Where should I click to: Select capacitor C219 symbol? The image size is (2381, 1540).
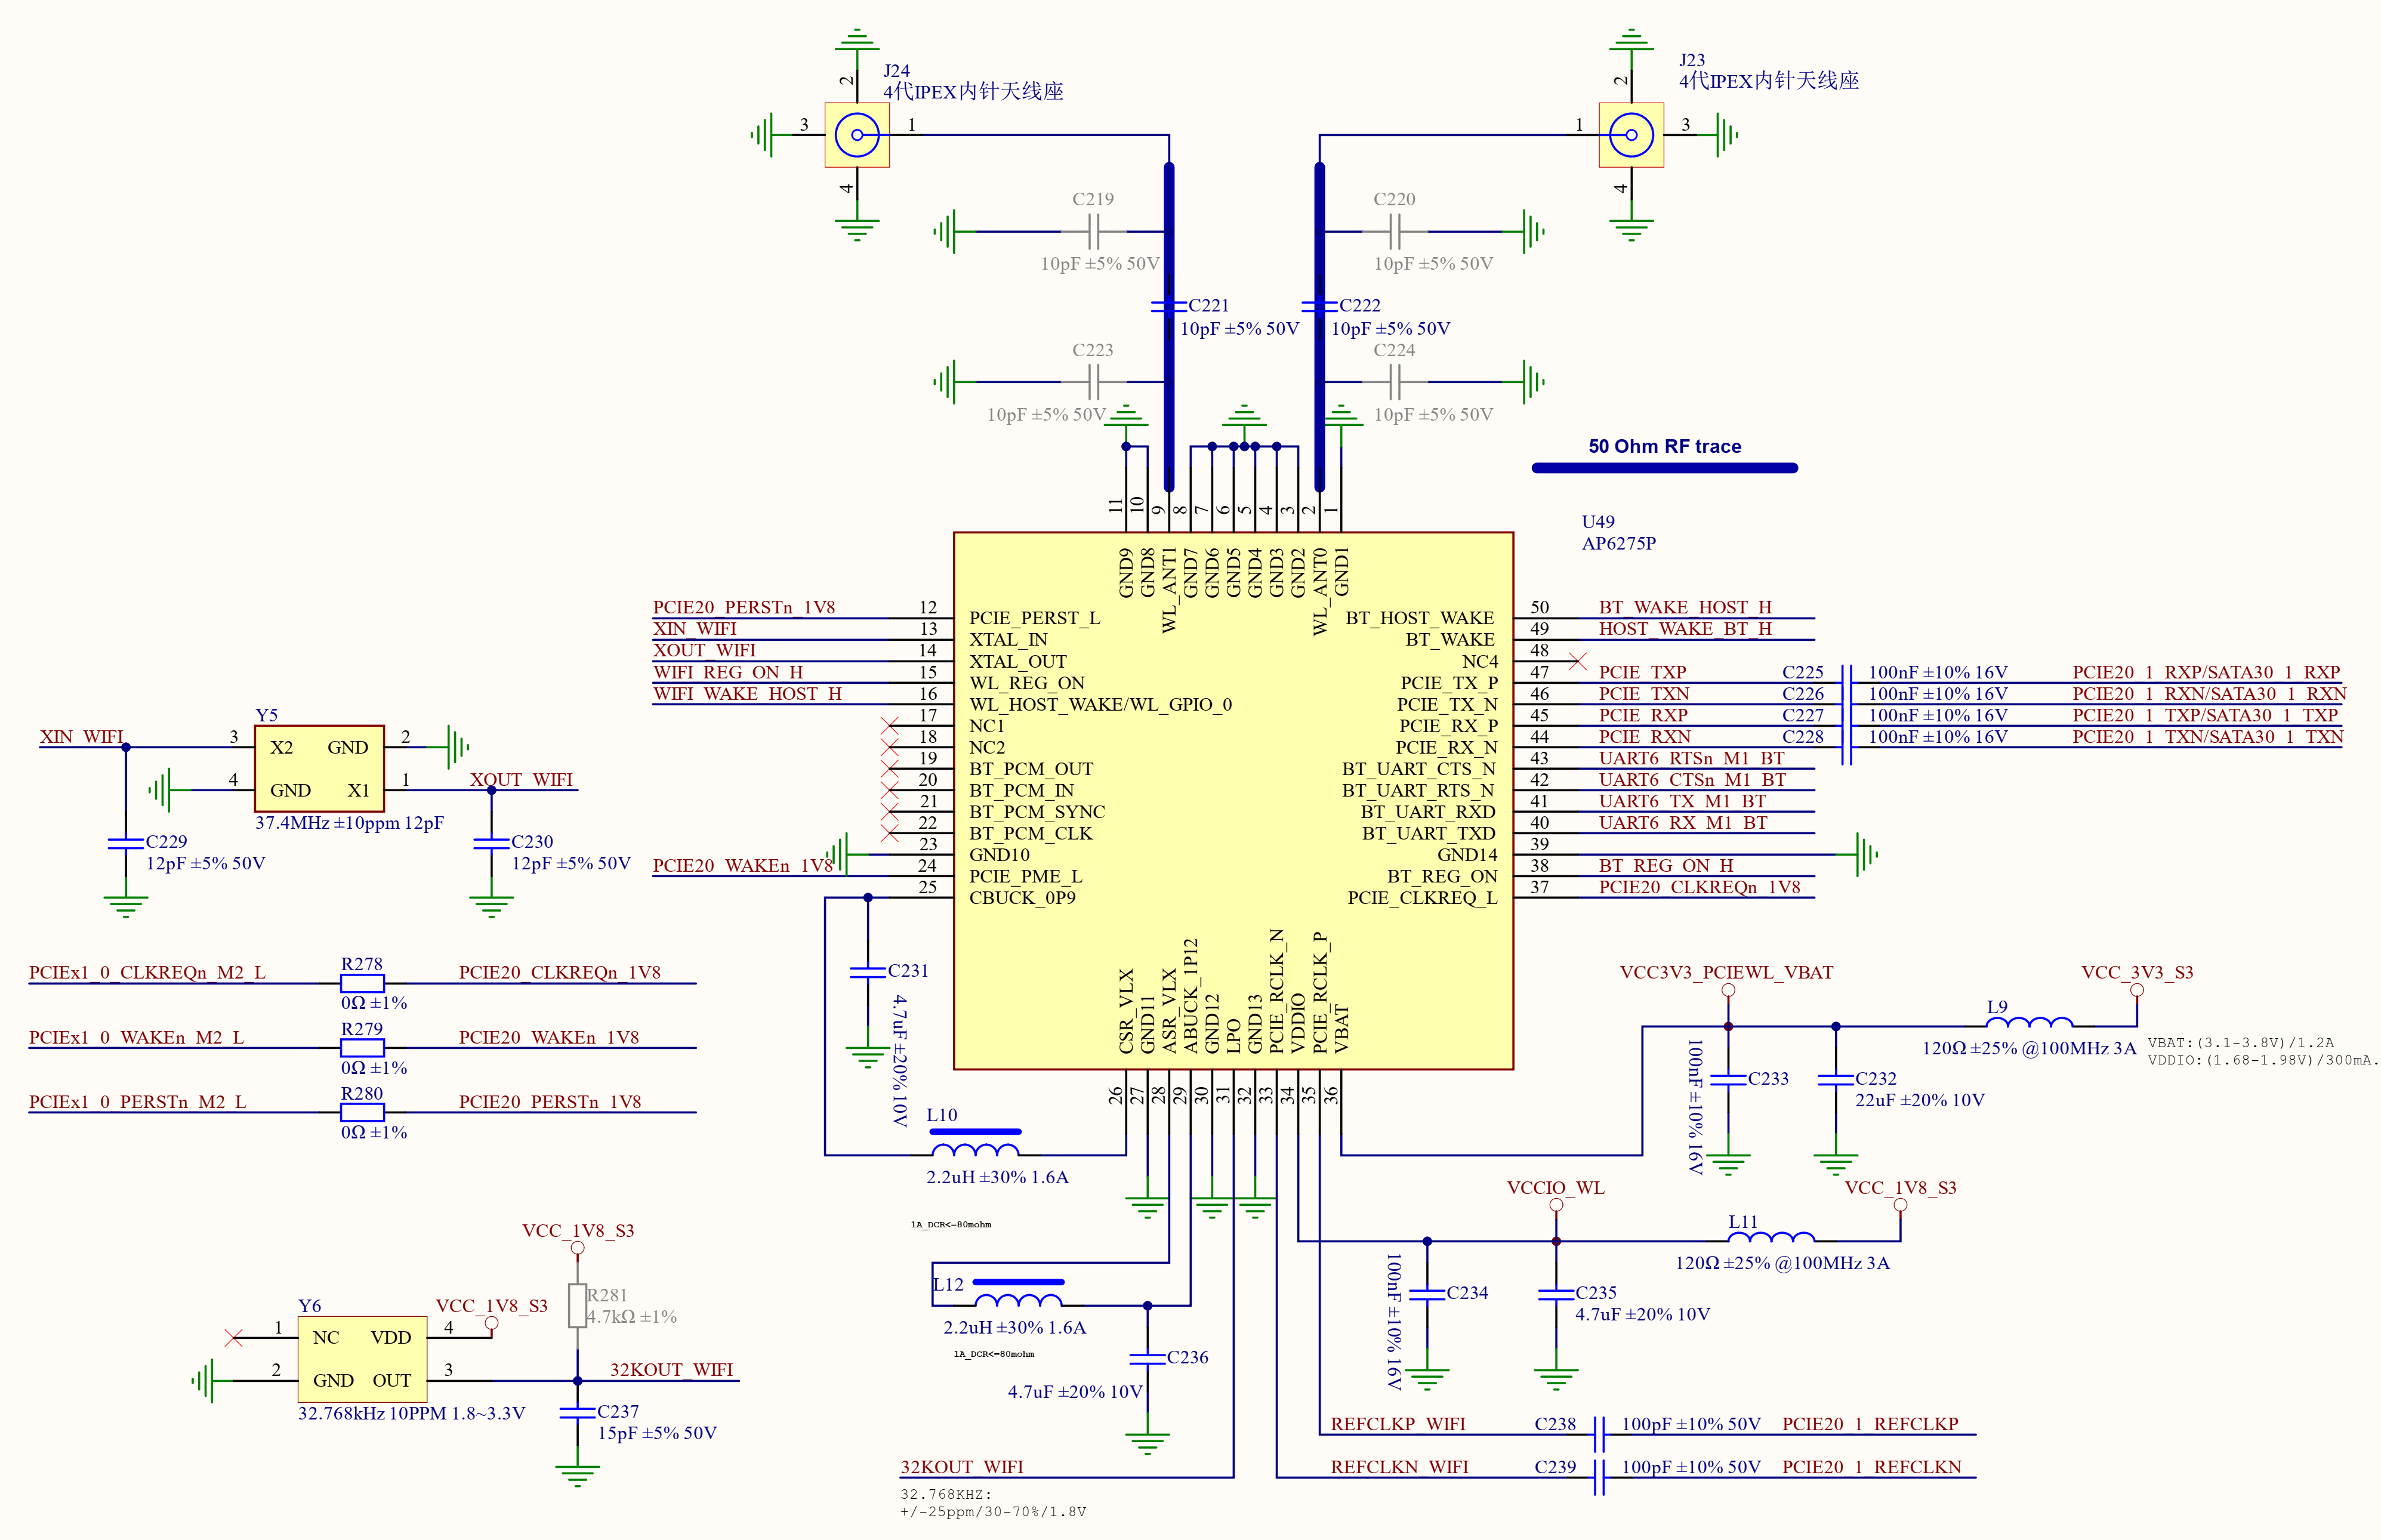pyautogui.click(x=1094, y=231)
